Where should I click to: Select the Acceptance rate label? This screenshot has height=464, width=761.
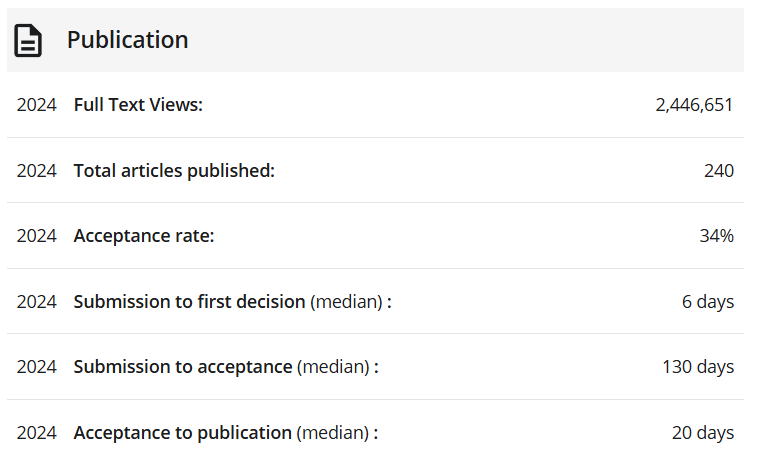[144, 236]
